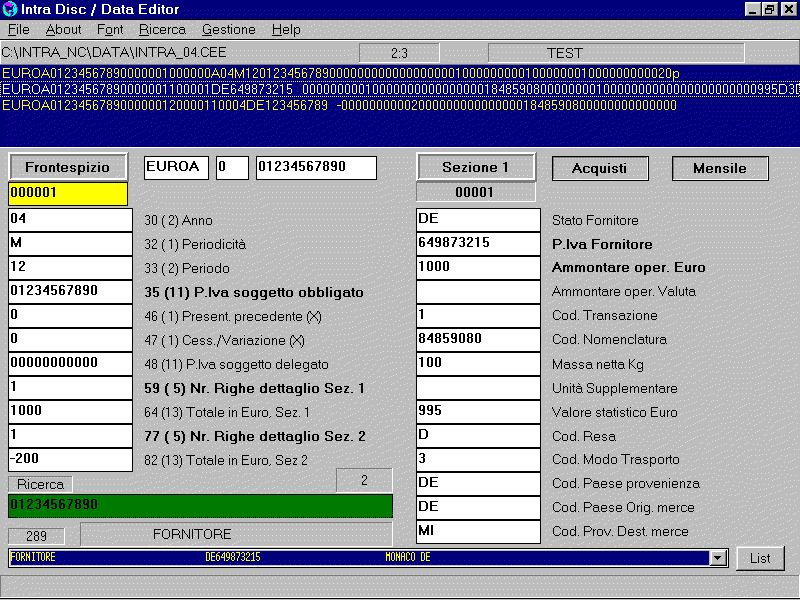800x600 pixels.
Task: Click the Cod. Nomenclatura field 84859080
Action: tap(478, 339)
